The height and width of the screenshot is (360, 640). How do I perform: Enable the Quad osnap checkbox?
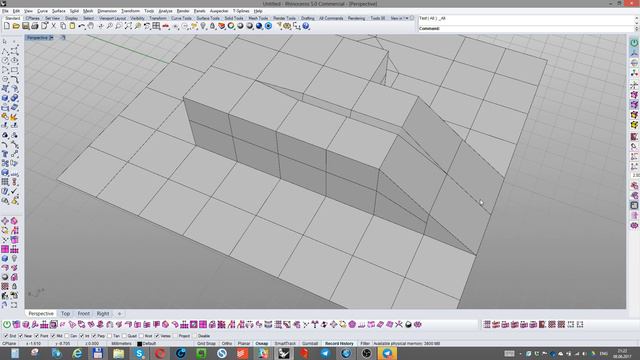124,336
